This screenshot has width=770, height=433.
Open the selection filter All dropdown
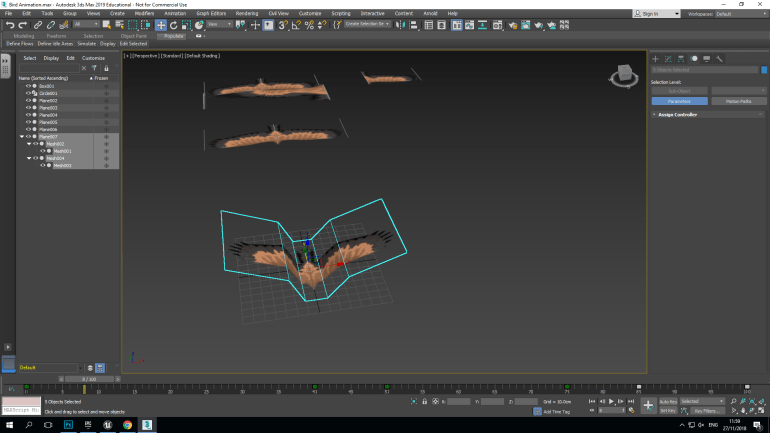86,24
